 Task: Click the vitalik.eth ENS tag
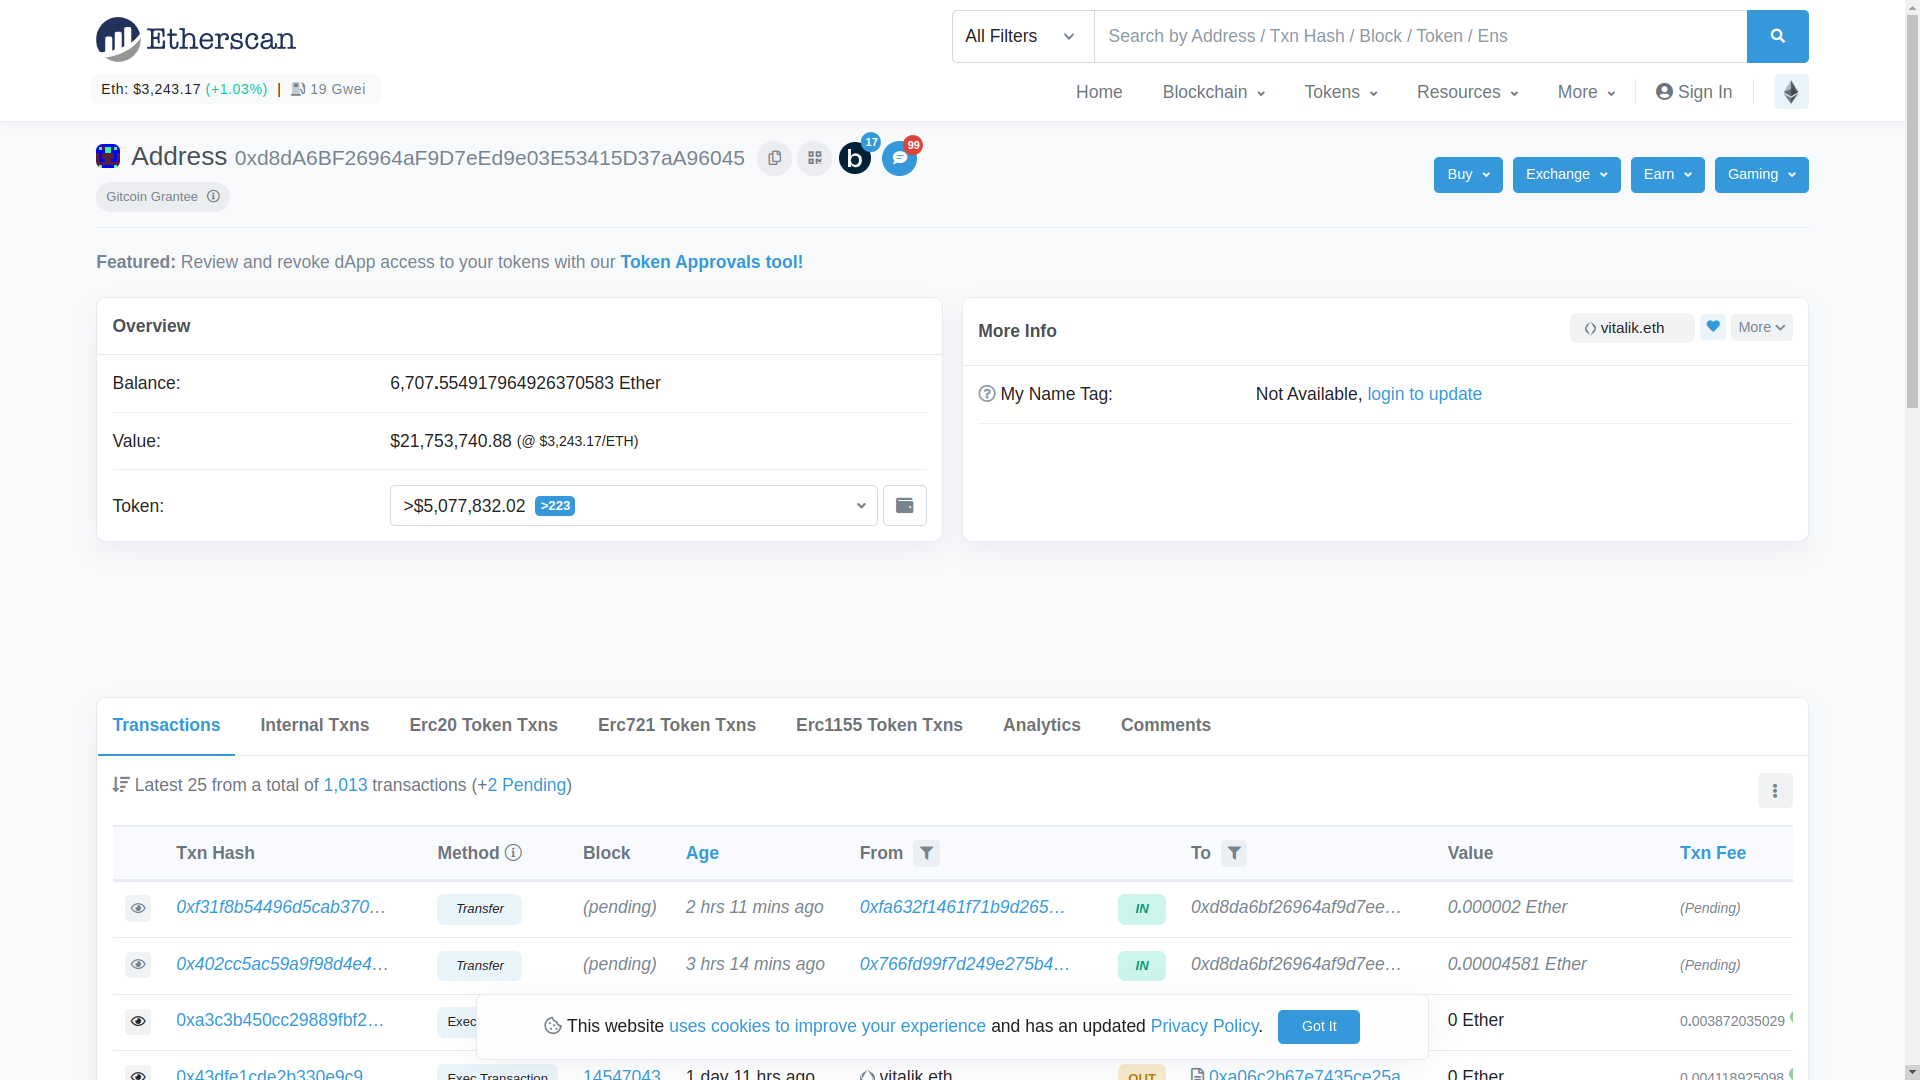[1631, 328]
